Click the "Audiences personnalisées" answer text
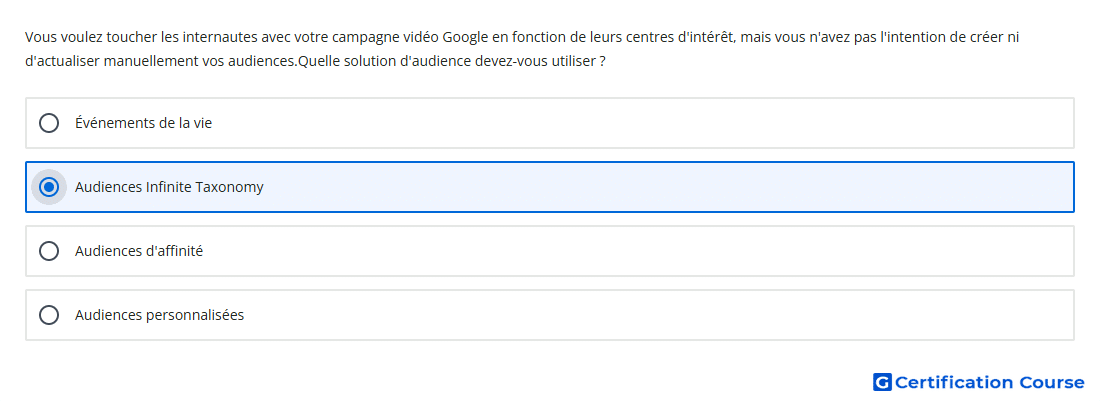This screenshot has width=1100, height=401. tap(159, 315)
